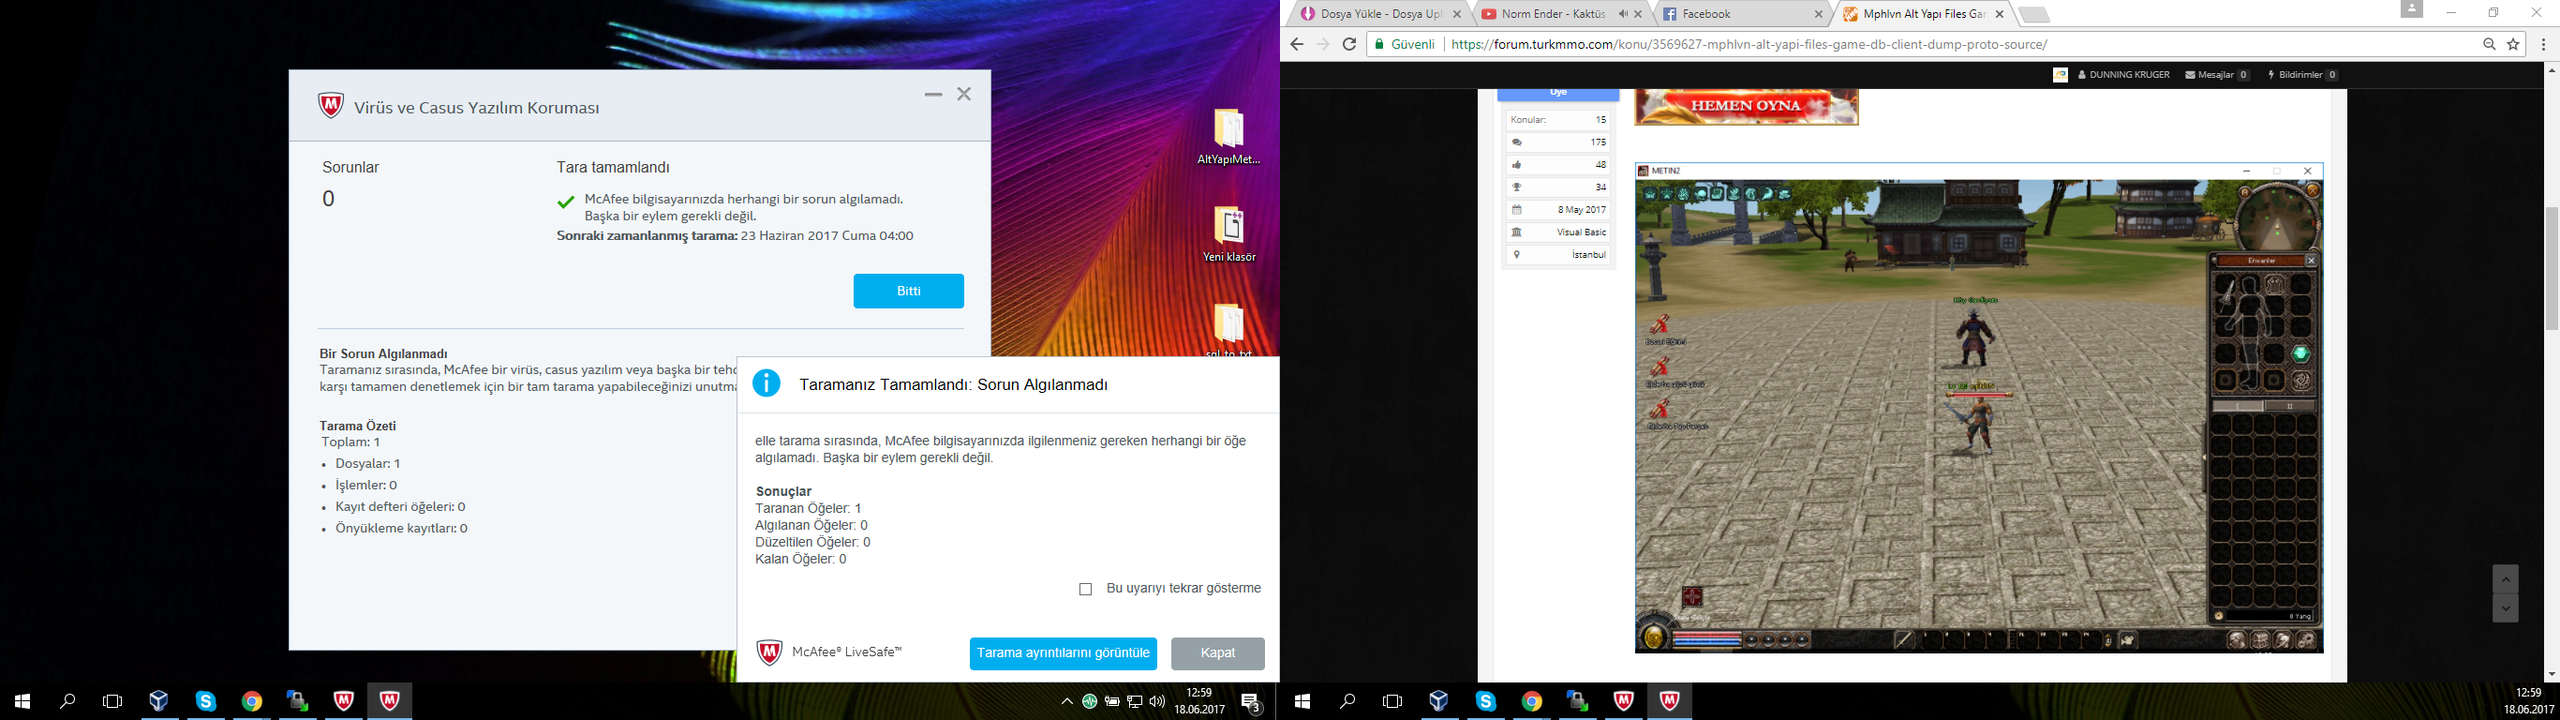
Task: Check battery status in the system tray
Action: click(x=1112, y=702)
